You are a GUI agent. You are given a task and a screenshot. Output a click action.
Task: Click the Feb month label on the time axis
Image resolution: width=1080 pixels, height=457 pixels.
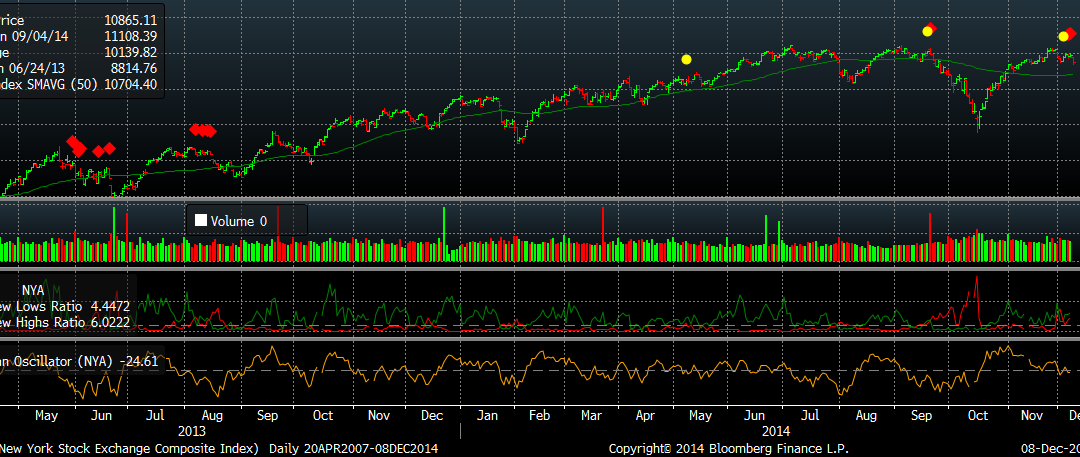click(x=539, y=416)
